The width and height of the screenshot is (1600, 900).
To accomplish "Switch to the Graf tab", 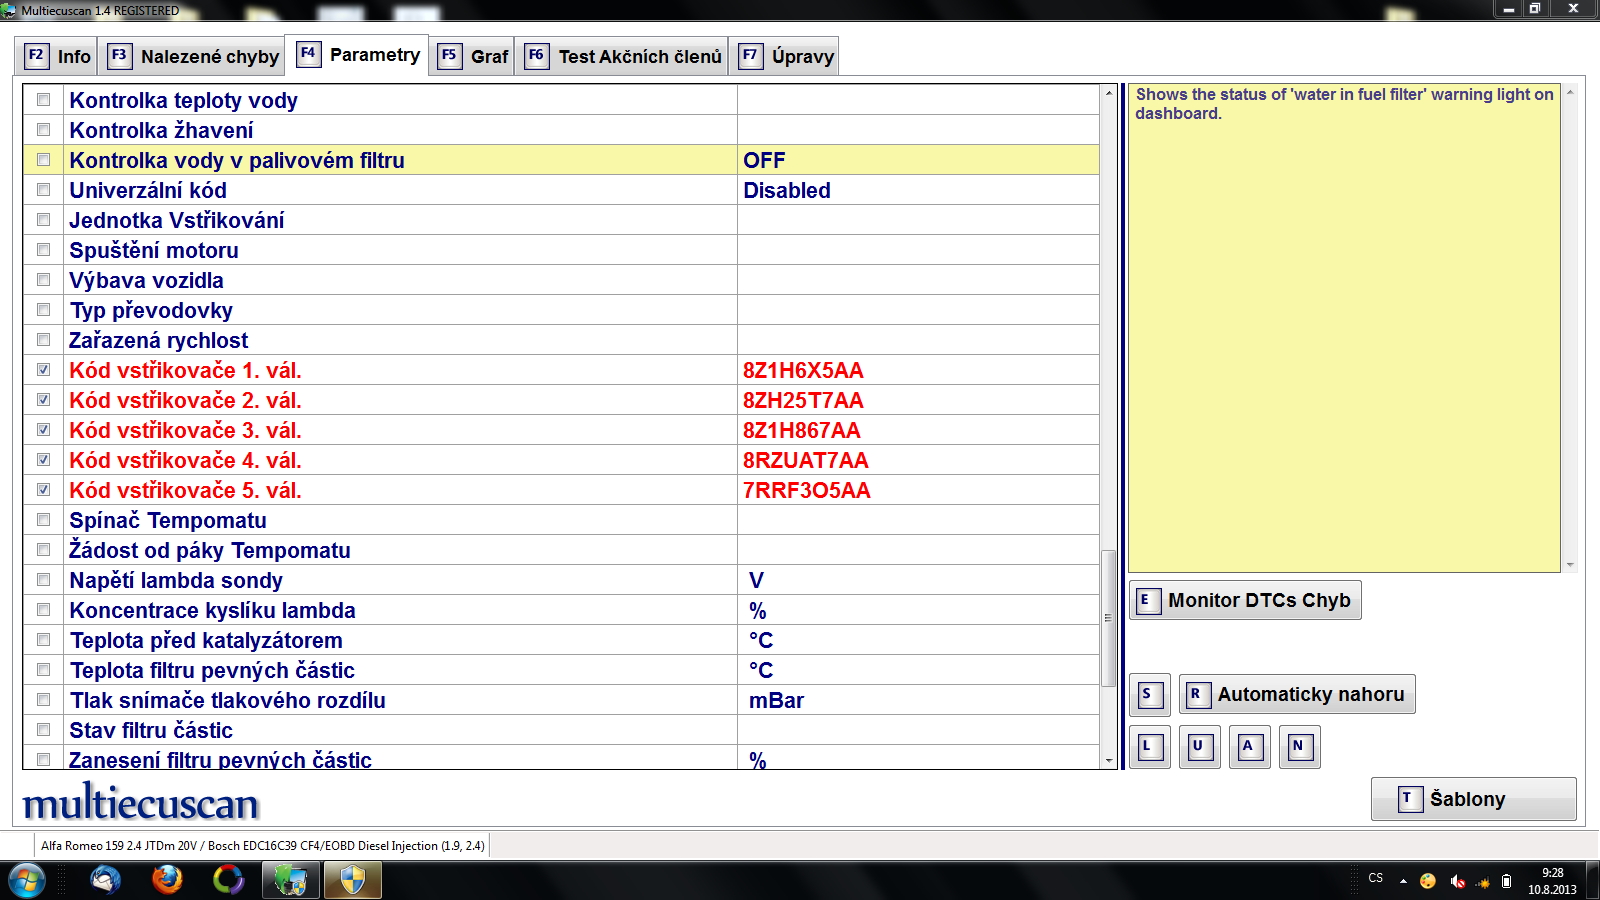I will 474,56.
